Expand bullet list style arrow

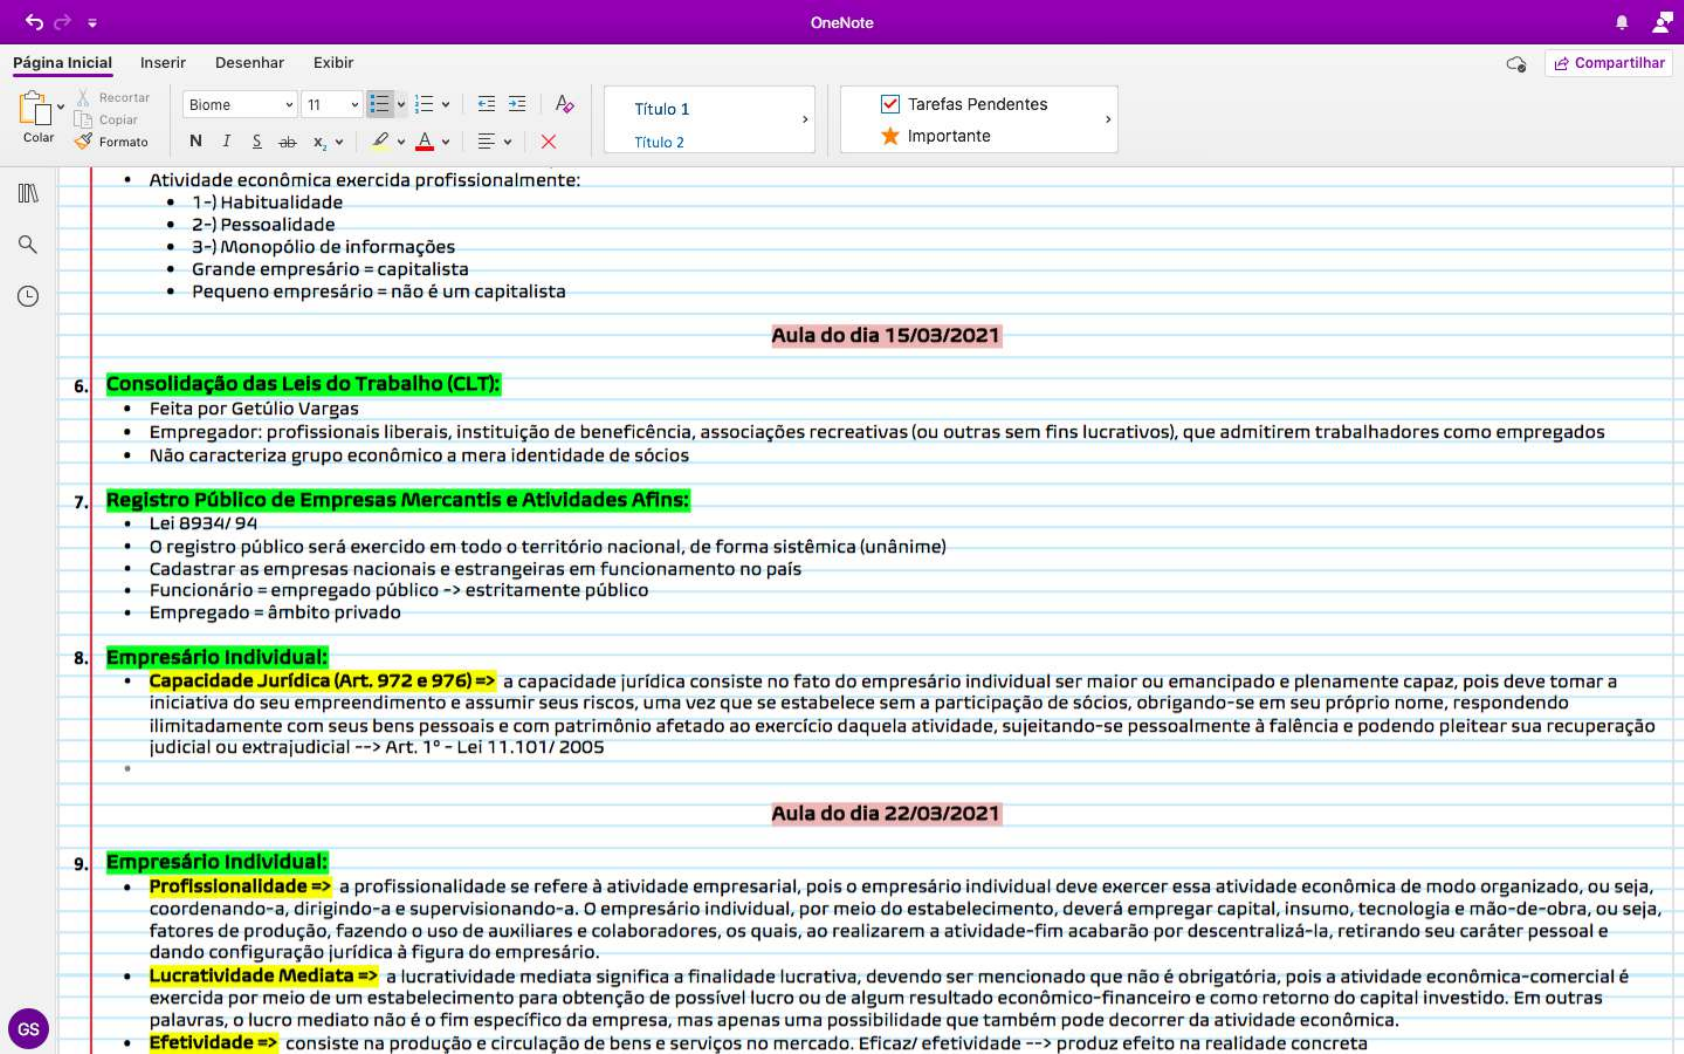(401, 104)
